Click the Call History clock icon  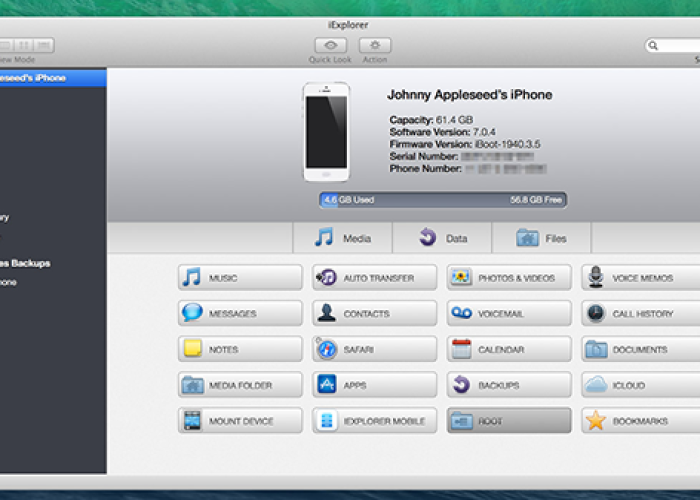[596, 313]
